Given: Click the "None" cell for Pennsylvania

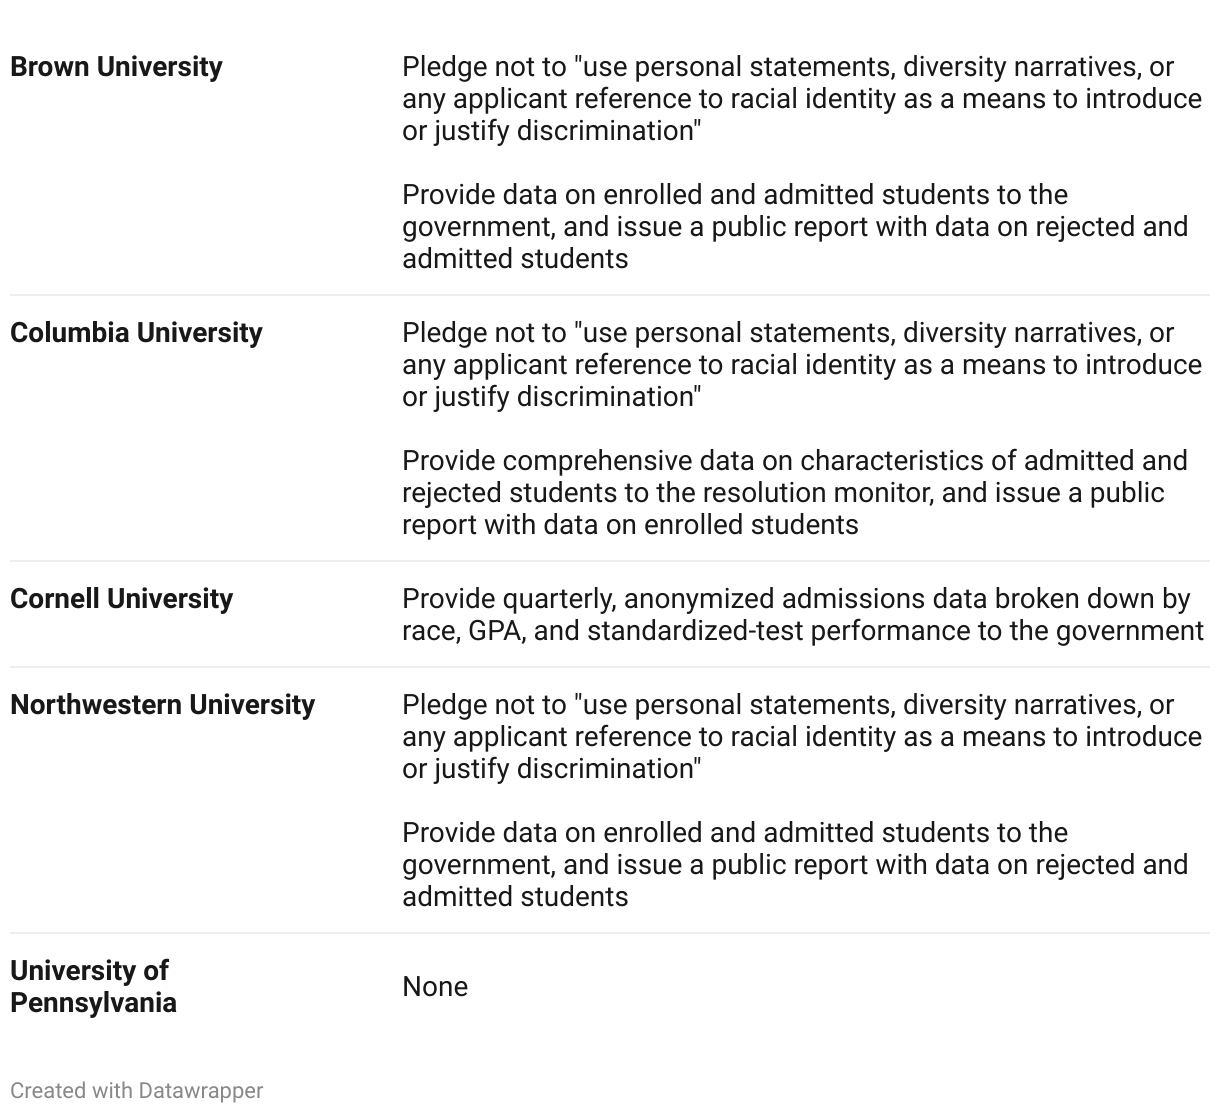Looking at the screenshot, I should click(x=435, y=987).
